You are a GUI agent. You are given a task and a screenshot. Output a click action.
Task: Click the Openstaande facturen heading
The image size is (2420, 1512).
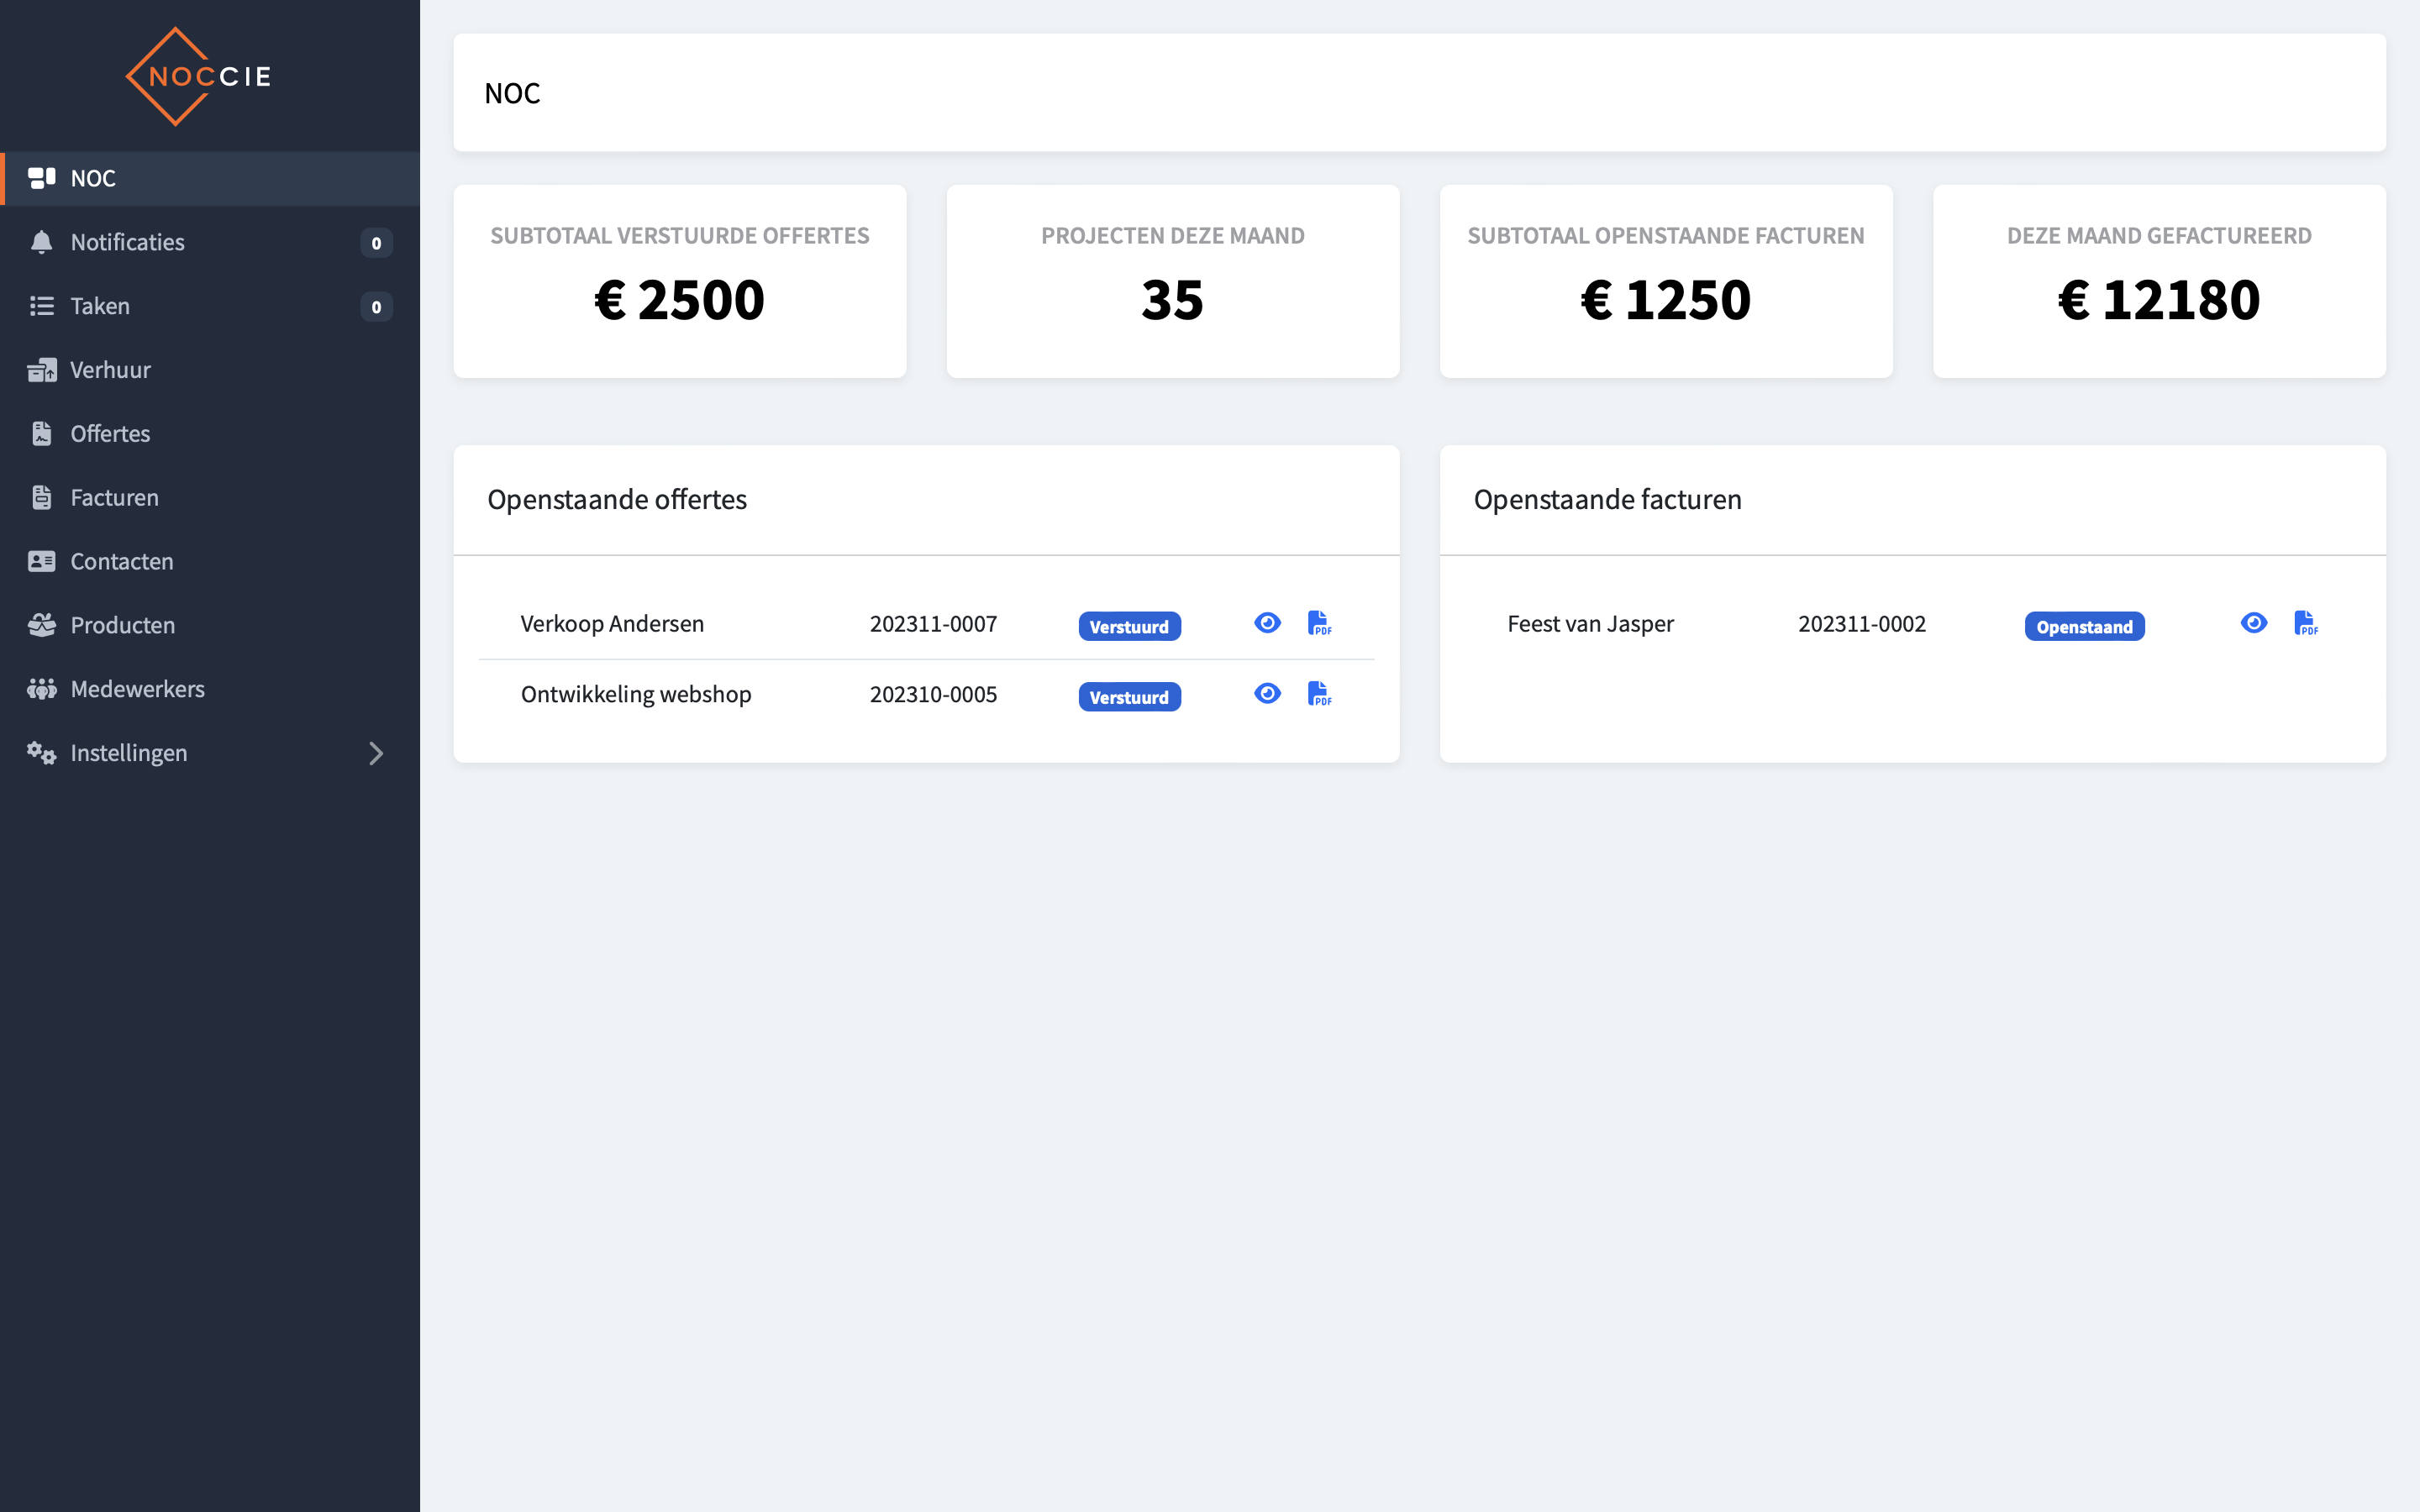[x=1607, y=499]
